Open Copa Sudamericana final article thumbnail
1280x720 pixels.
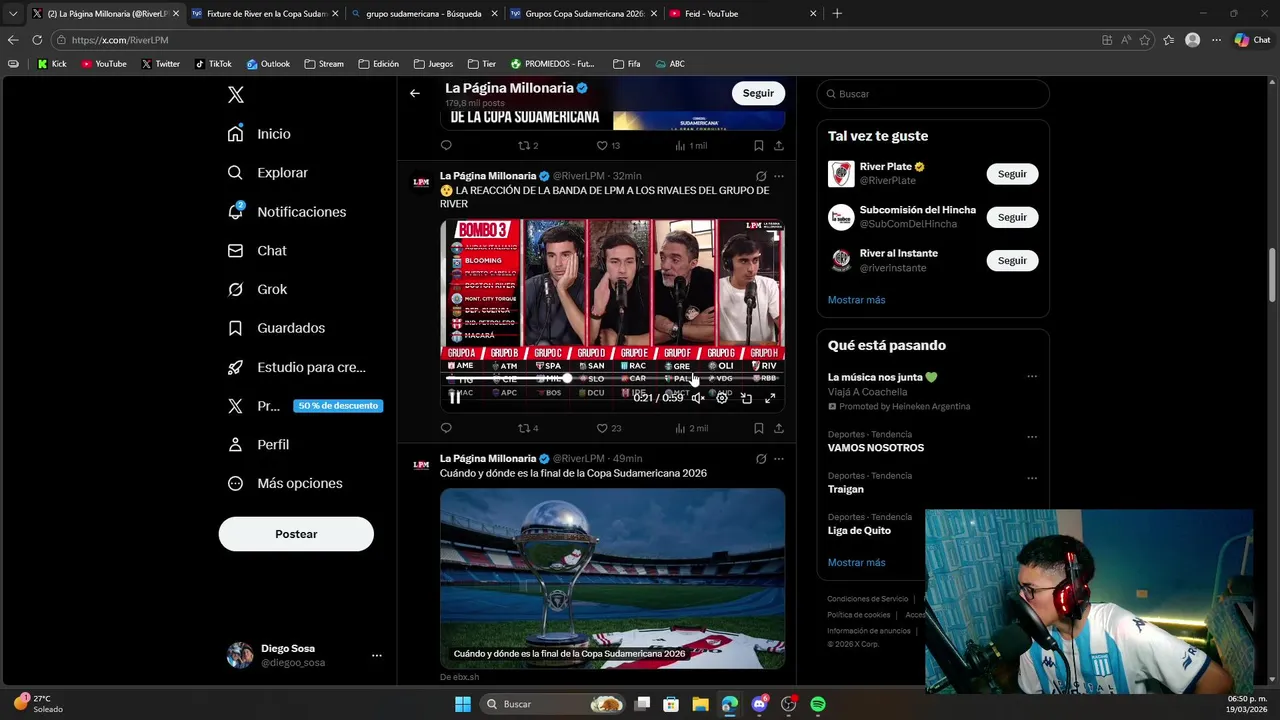point(612,578)
